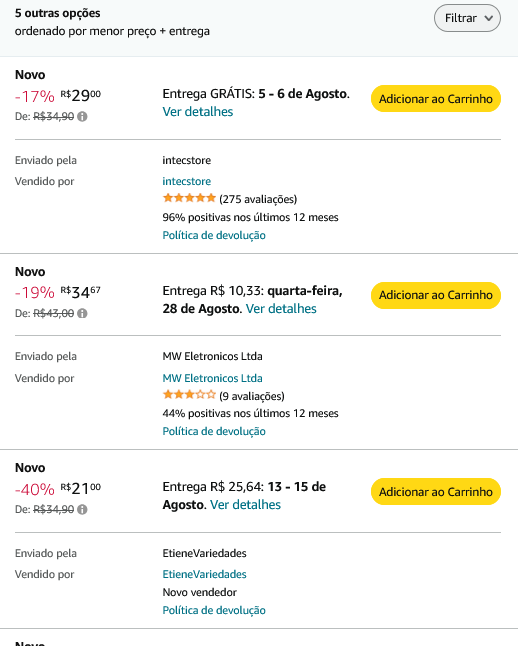This screenshot has width=518, height=646.
Task: View MW Eletronicos return policy link
Action: coord(214,431)
